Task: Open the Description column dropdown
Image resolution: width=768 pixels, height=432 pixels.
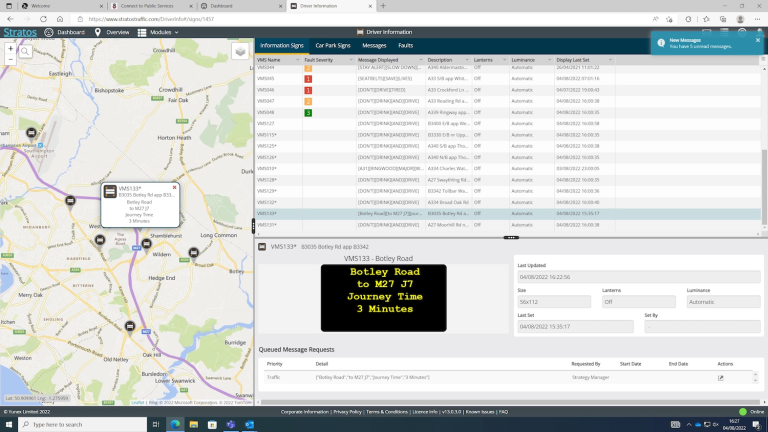Action: [467, 60]
